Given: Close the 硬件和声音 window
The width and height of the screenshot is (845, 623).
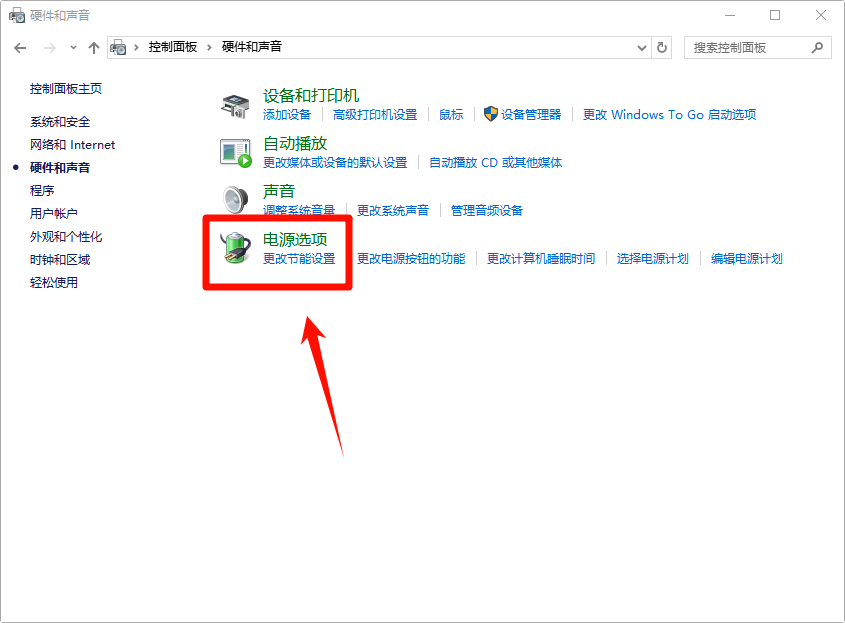Looking at the screenshot, I should 821,15.
